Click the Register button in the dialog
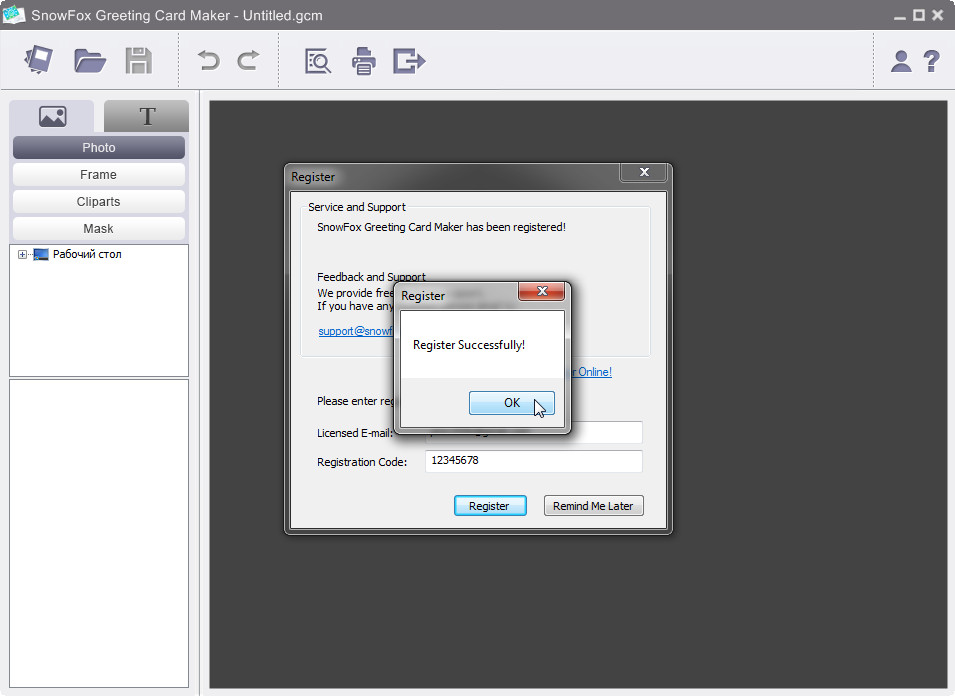Image resolution: width=955 pixels, height=696 pixels. point(490,506)
